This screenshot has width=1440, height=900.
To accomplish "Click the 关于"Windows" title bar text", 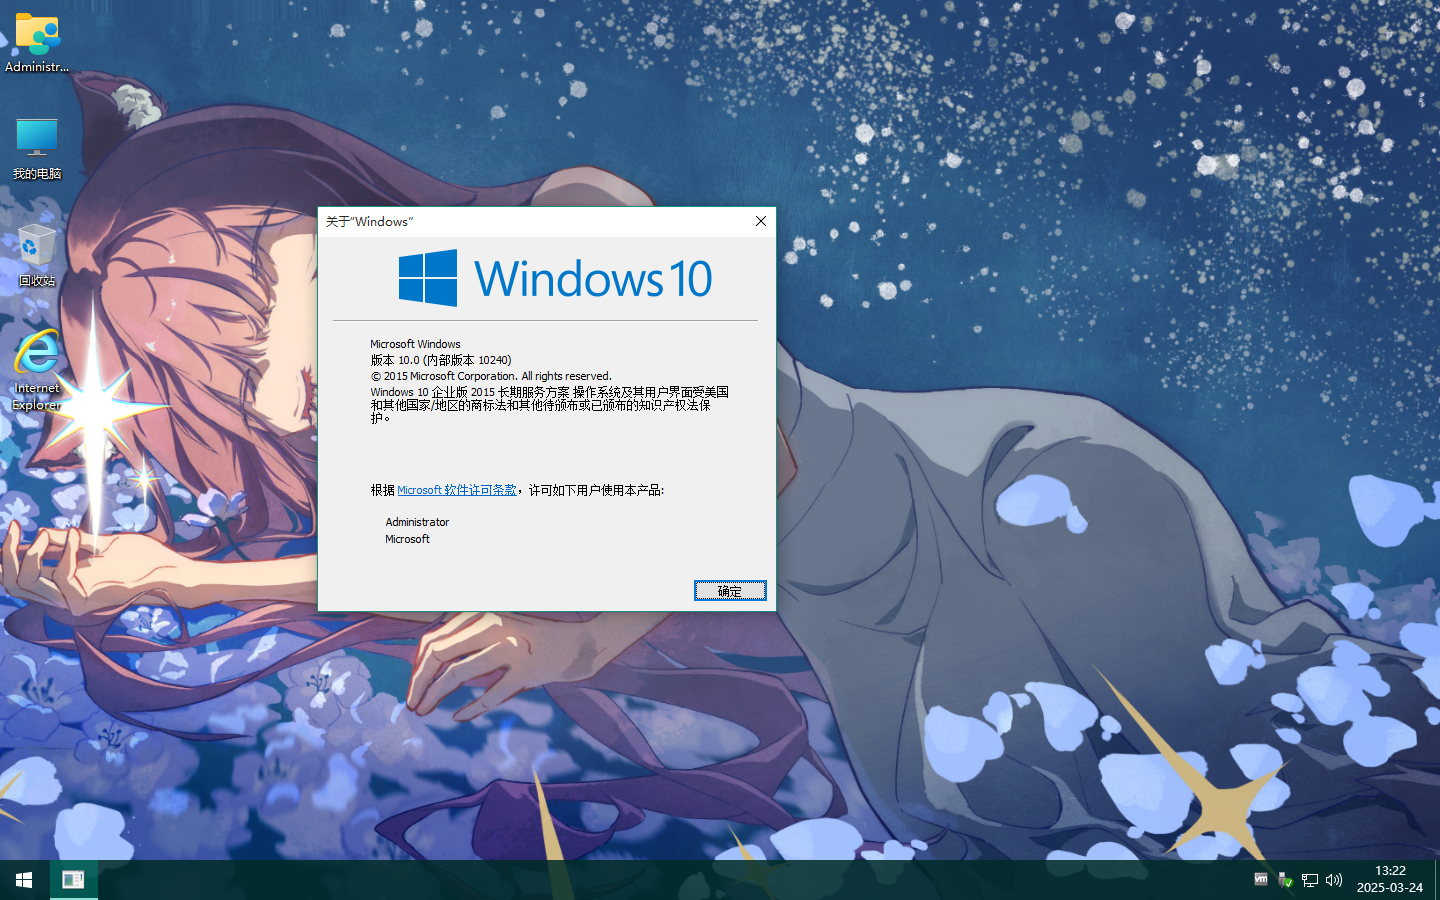I will tap(369, 222).
